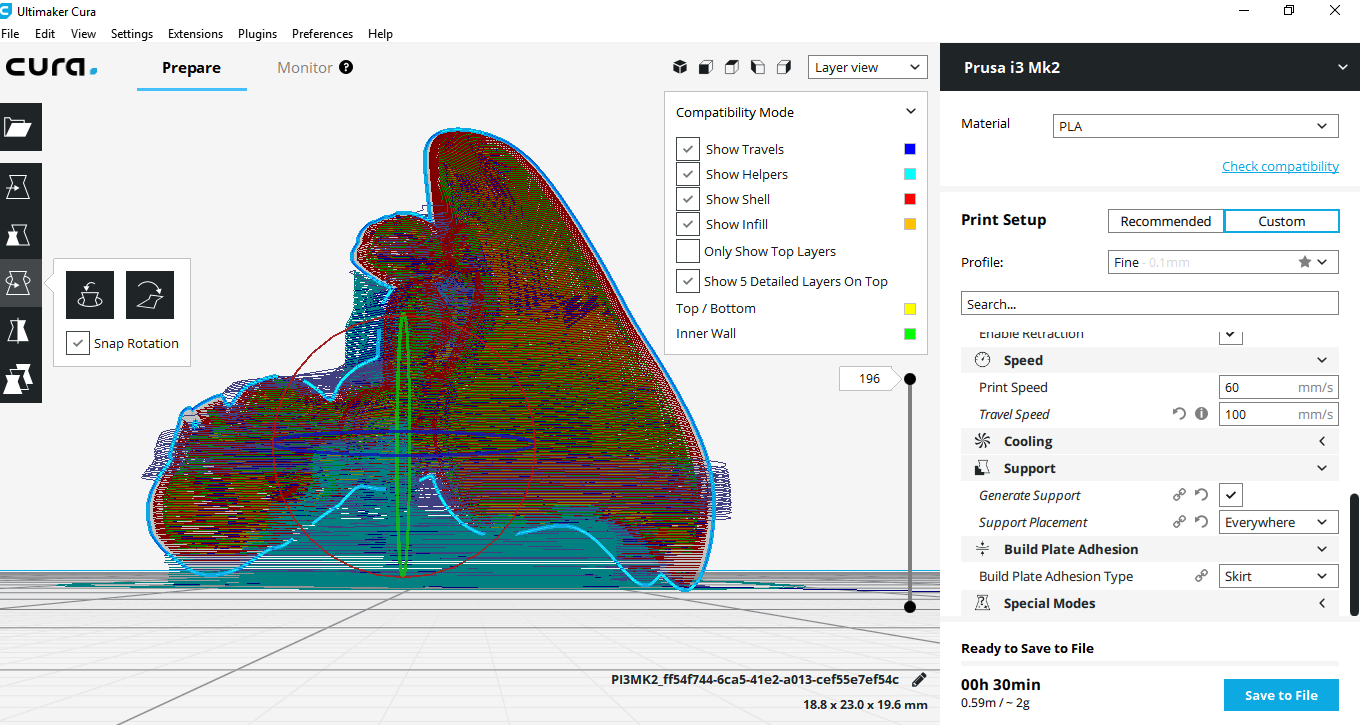Switch to the Monitor tab
This screenshot has height=725, width=1360.
pos(305,68)
